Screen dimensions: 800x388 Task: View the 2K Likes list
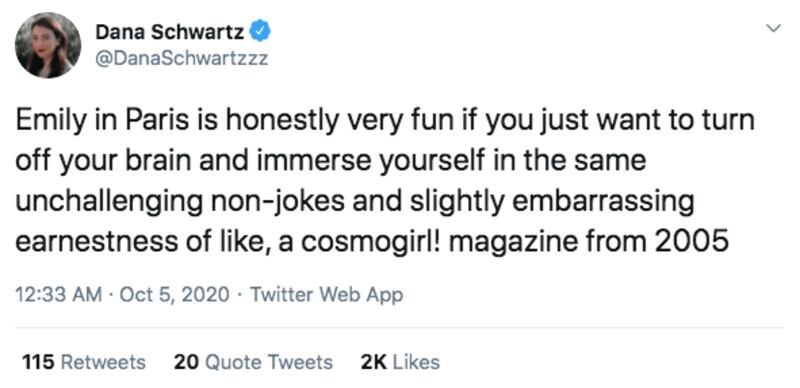click(x=400, y=362)
